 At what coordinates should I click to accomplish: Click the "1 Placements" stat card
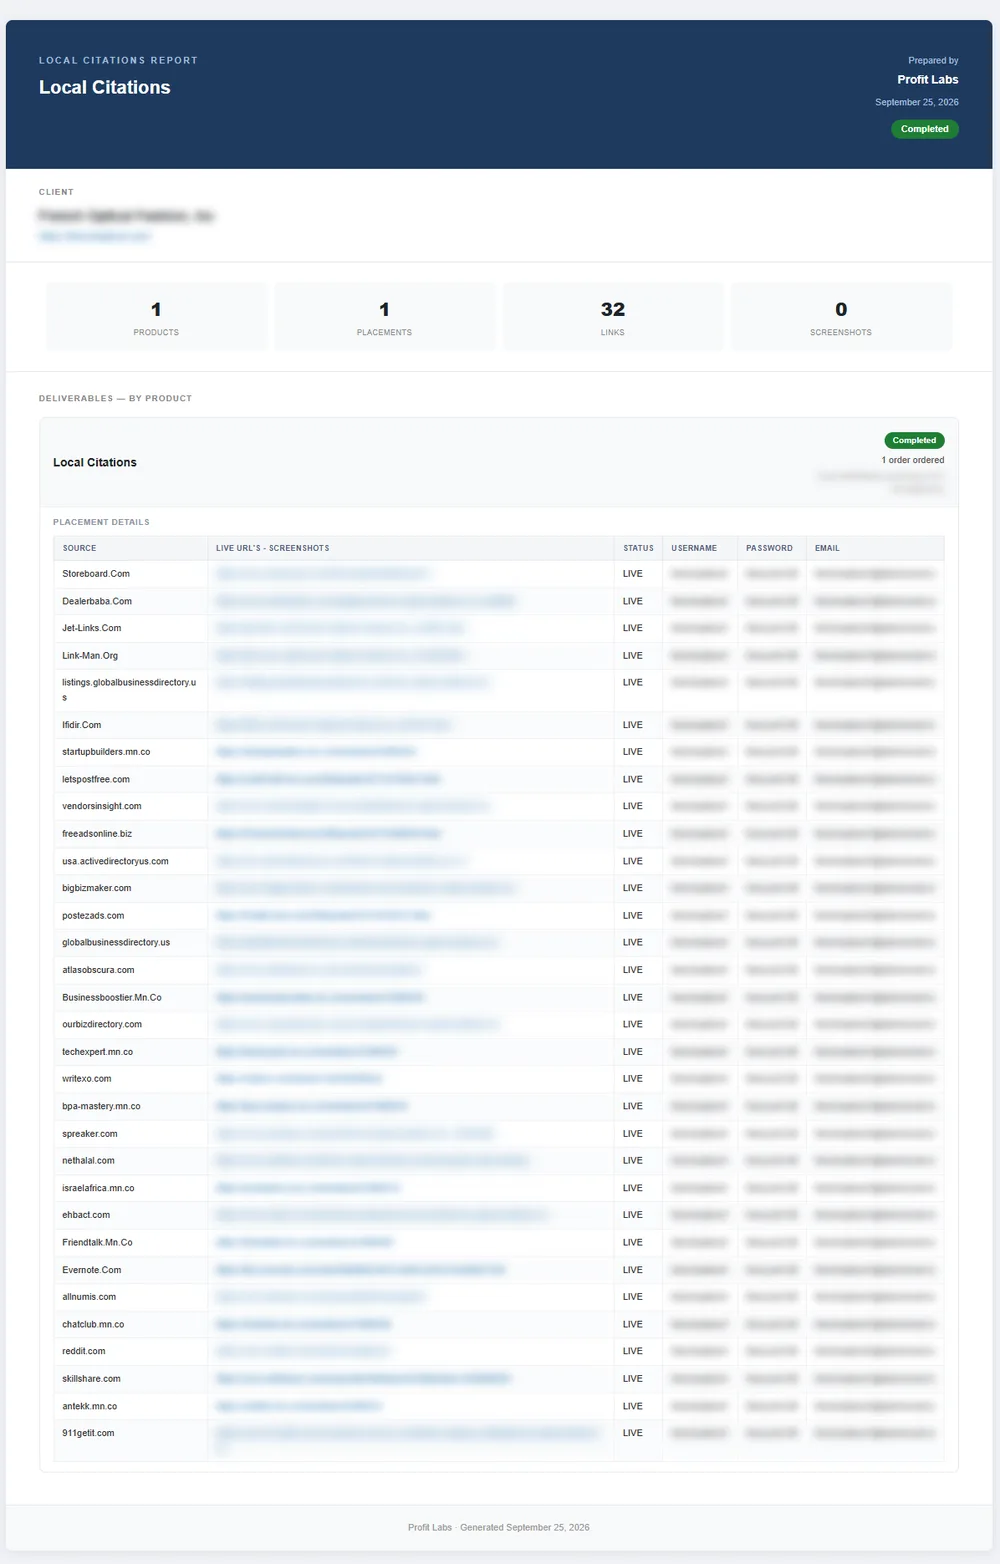385,317
